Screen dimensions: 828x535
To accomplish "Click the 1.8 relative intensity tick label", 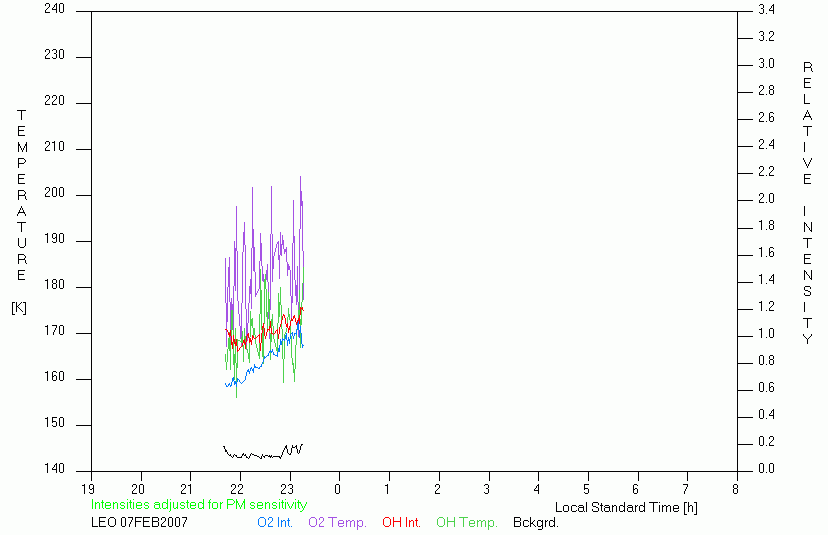I will [x=766, y=226].
